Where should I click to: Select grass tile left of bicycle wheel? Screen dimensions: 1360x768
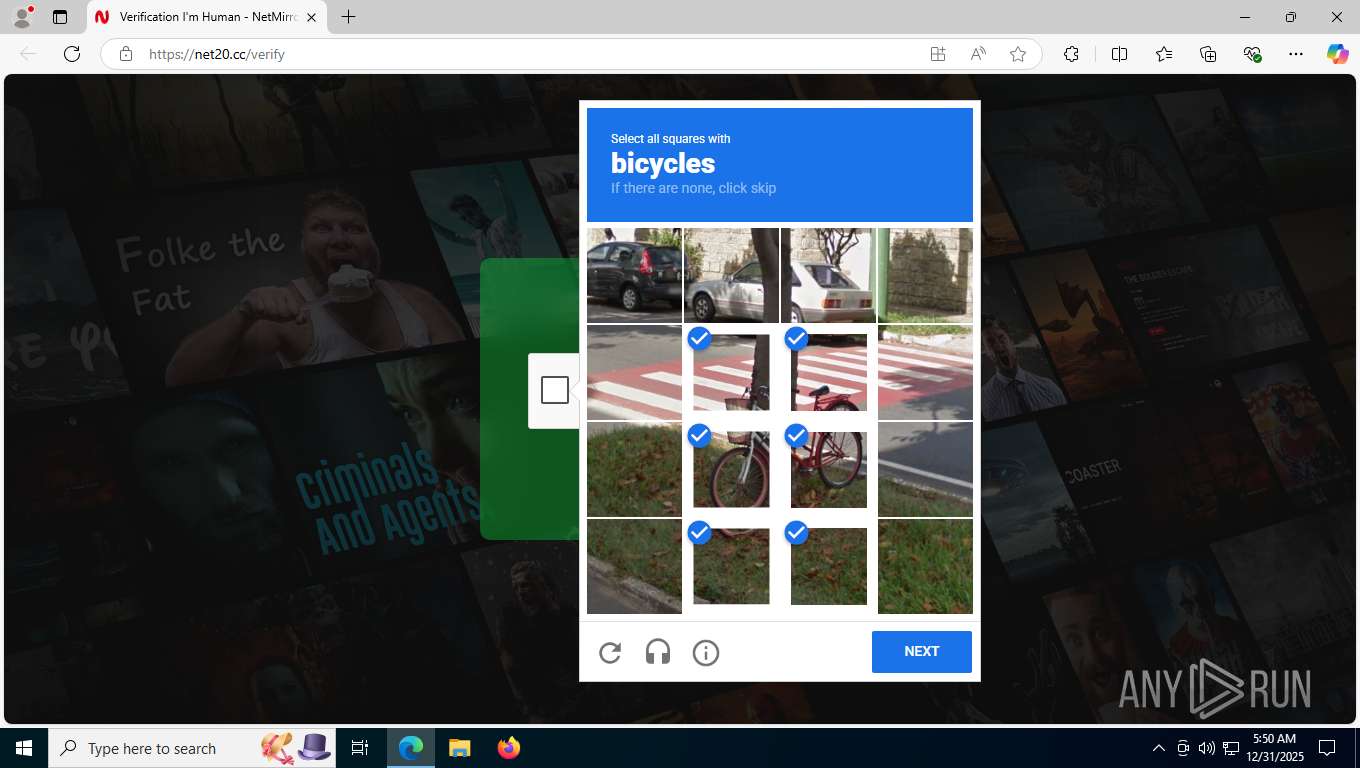click(x=634, y=469)
